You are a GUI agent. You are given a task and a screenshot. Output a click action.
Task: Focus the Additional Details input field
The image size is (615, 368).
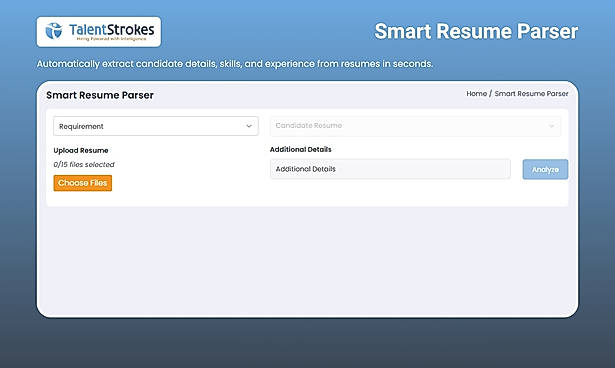(390, 169)
